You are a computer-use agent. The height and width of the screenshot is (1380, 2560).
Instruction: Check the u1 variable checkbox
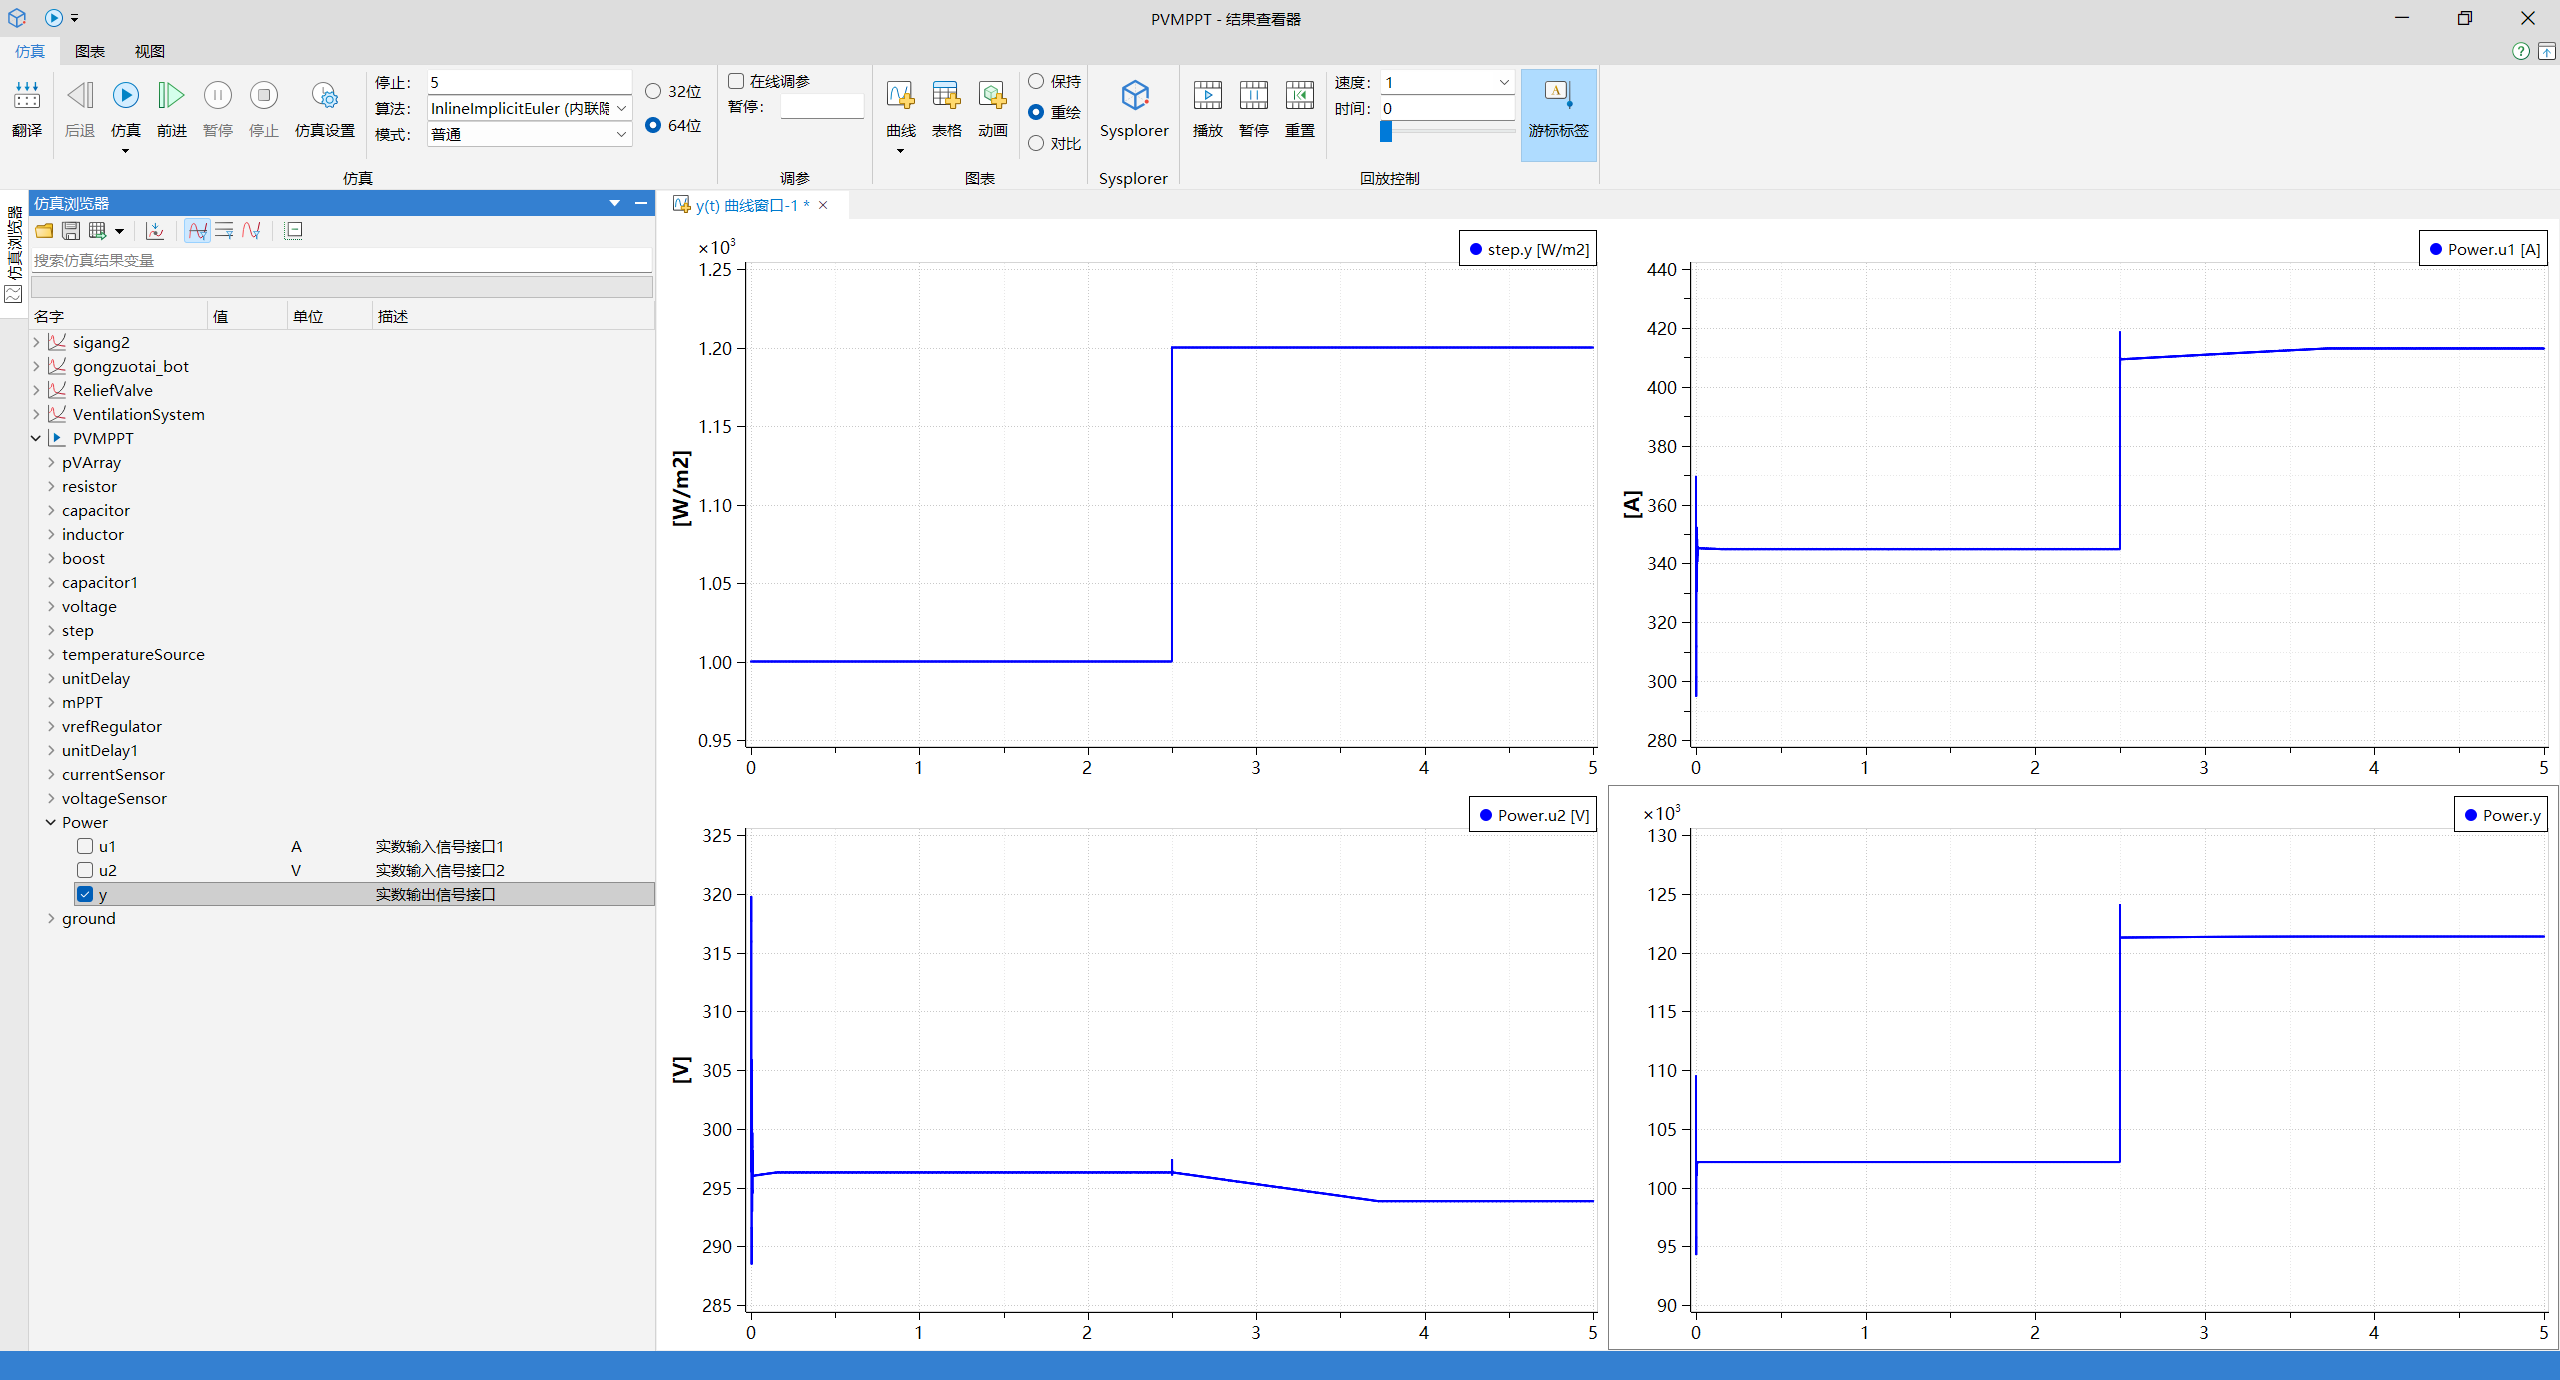[x=85, y=846]
